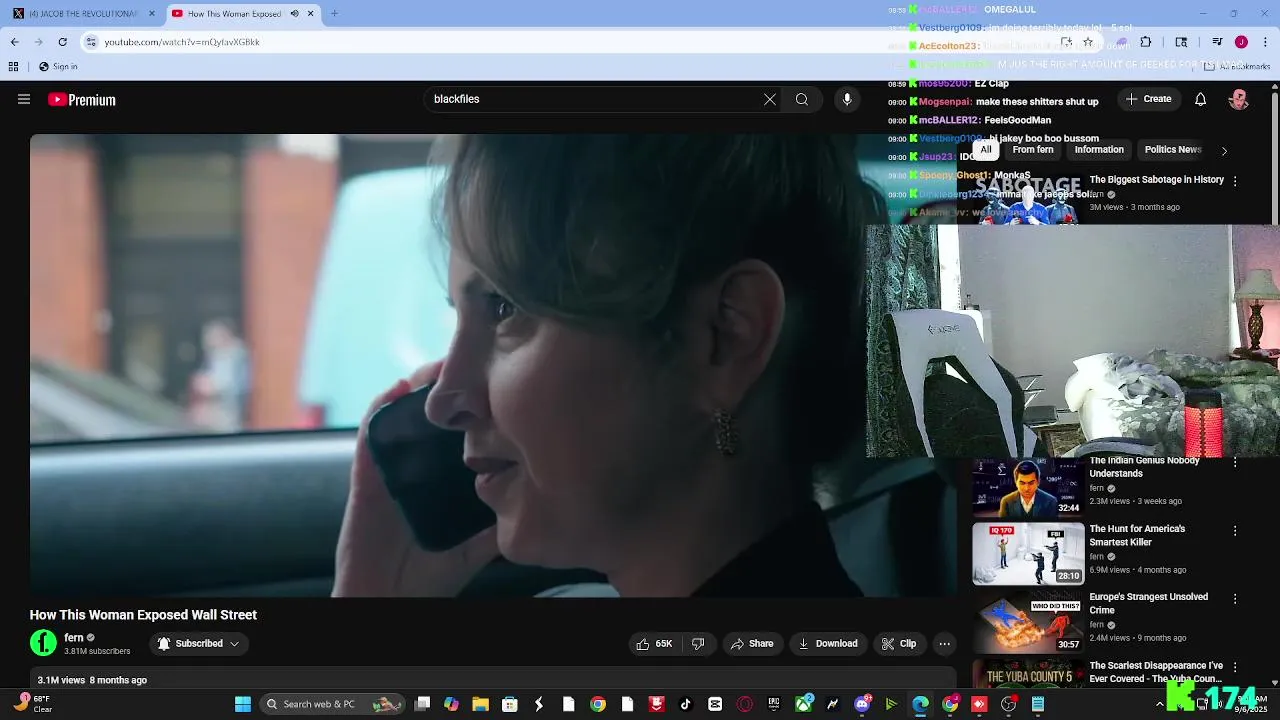The image size is (1280, 720).
Task: Start voice search with microphone icon
Action: point(847,99)
